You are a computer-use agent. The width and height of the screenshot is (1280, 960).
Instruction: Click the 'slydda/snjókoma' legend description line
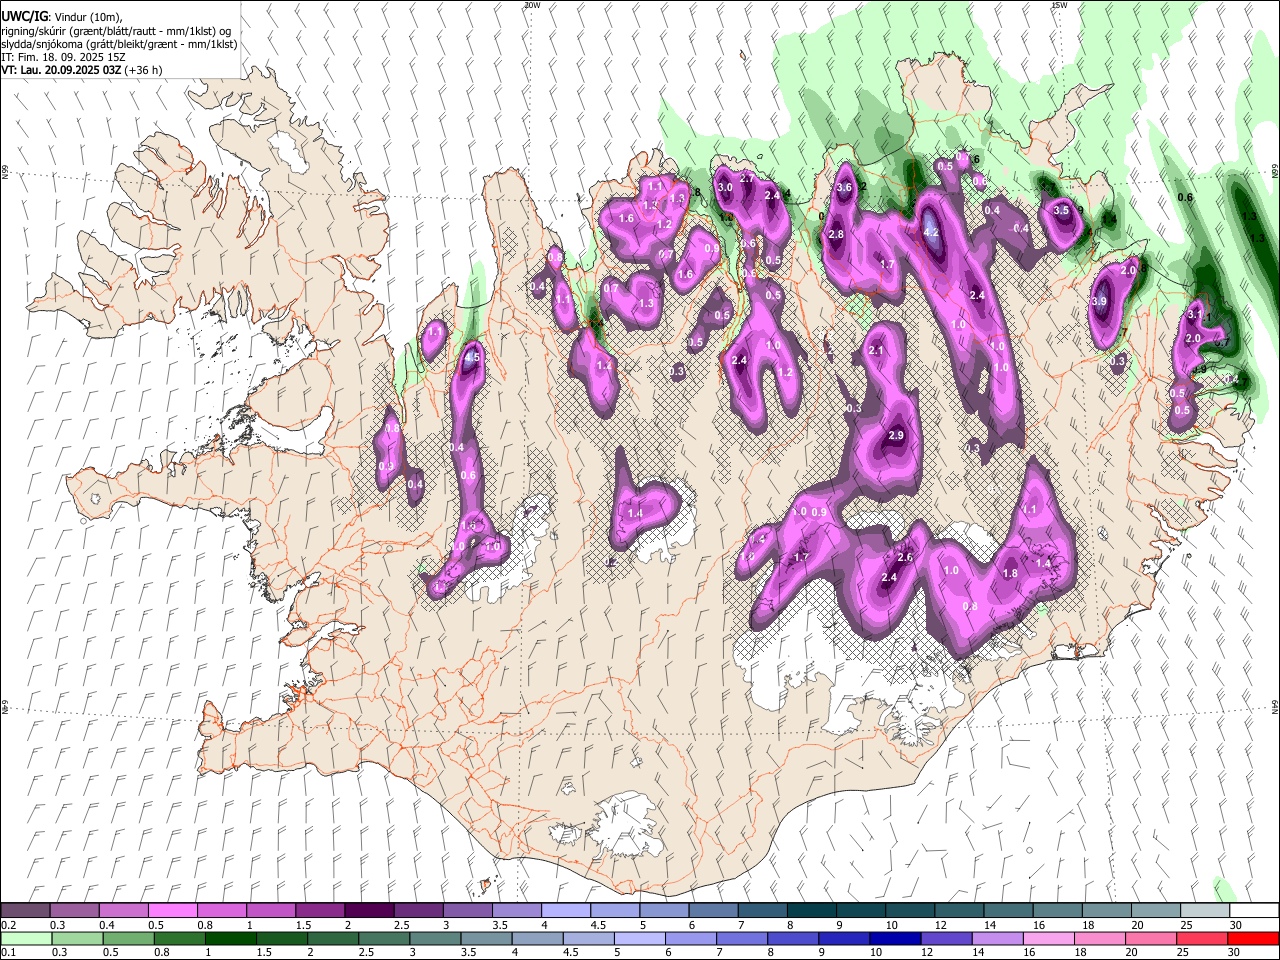tap(119, 44)
